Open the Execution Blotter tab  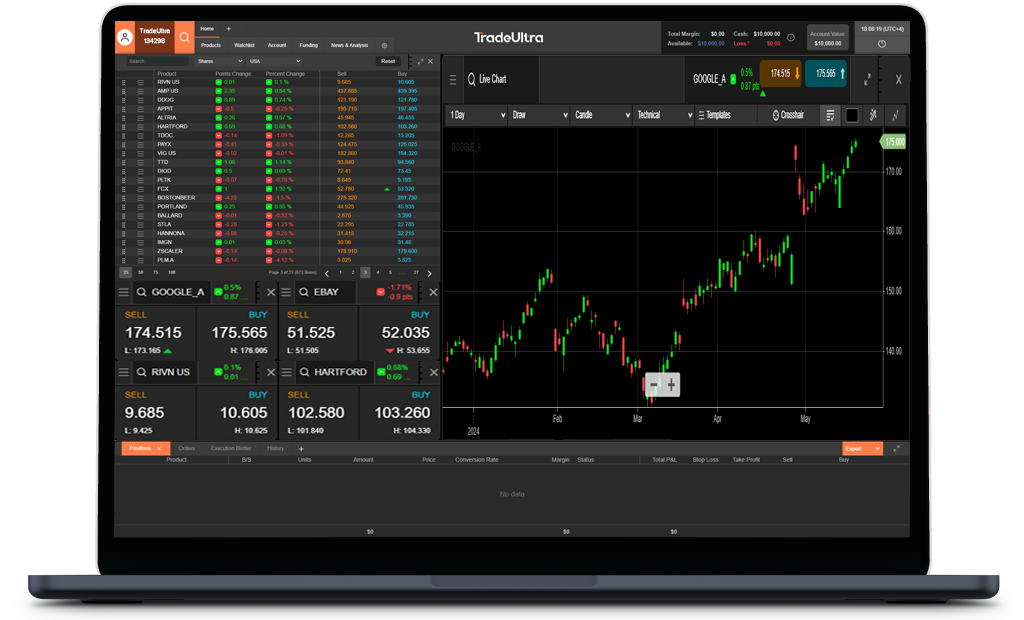pyautogui.click(x=231, y=449)
